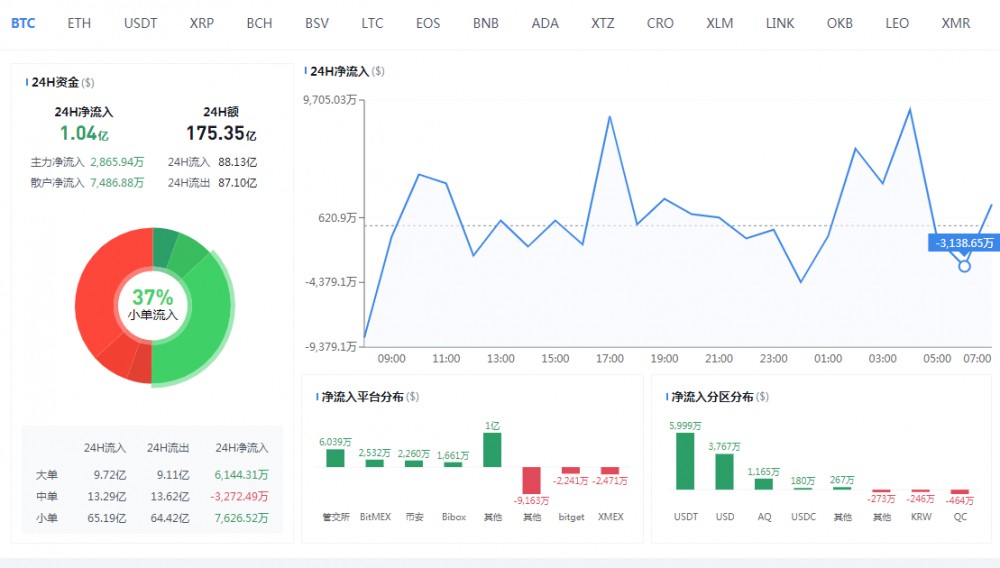
Task: Click the -4,379.1万 y-axis label
Action: pyautogui.click(x=330, y=282)
